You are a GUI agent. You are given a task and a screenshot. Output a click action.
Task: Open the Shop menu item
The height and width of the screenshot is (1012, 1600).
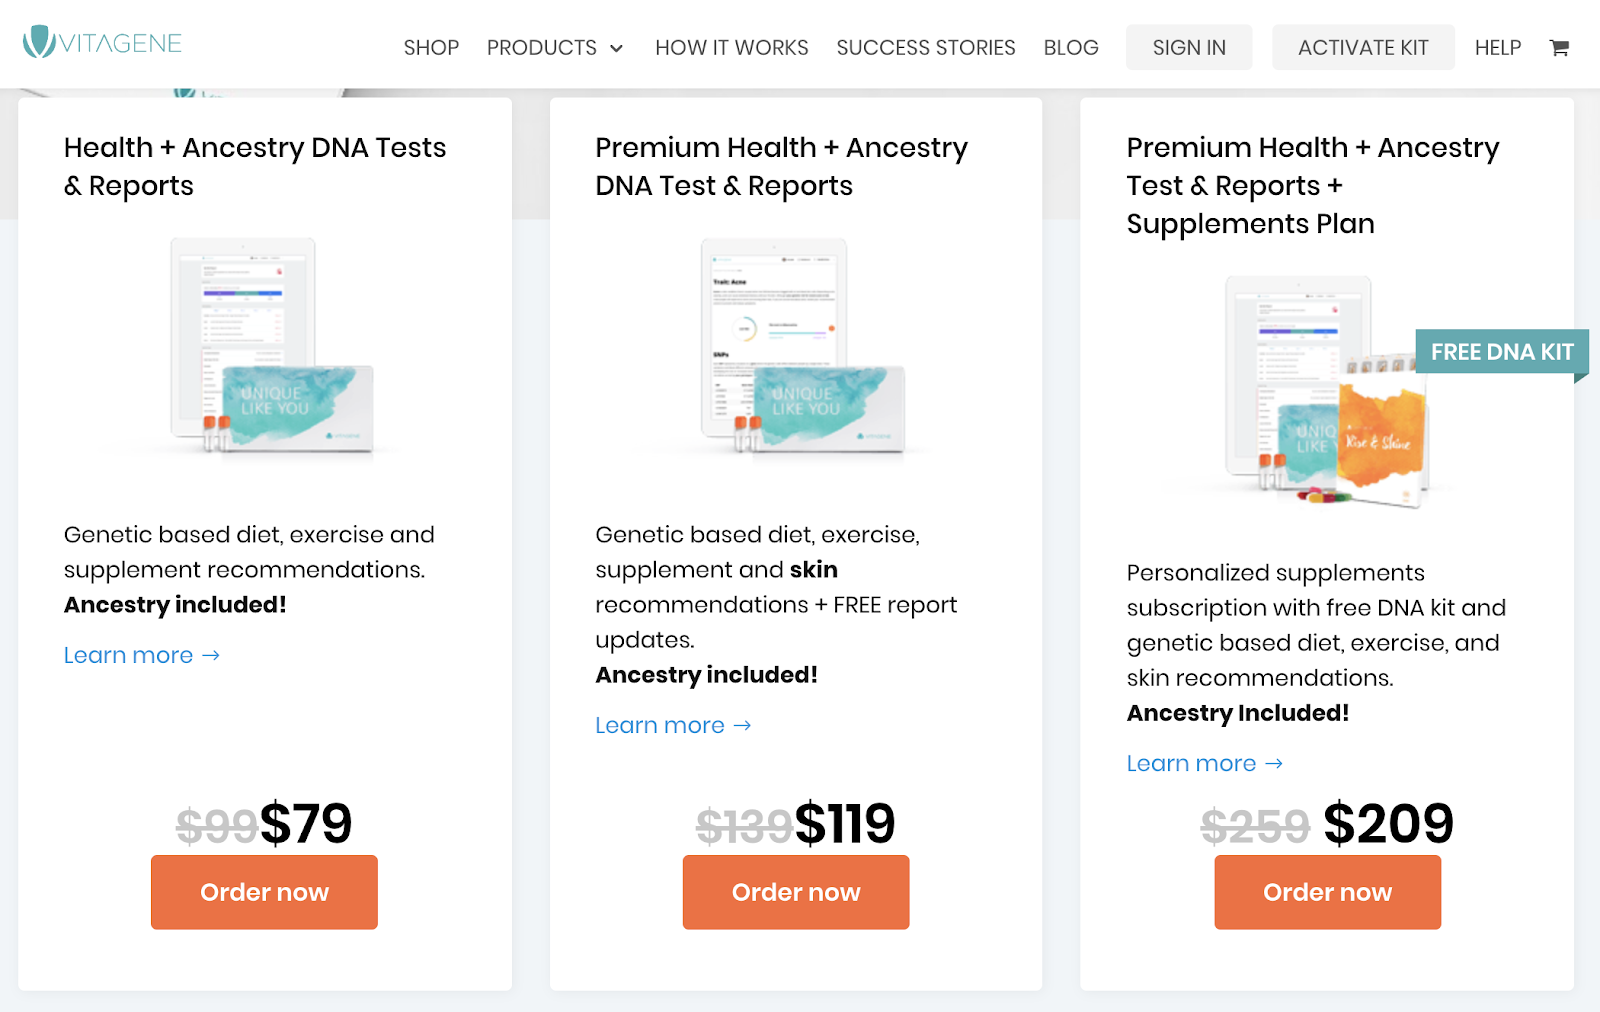point(431,48)
